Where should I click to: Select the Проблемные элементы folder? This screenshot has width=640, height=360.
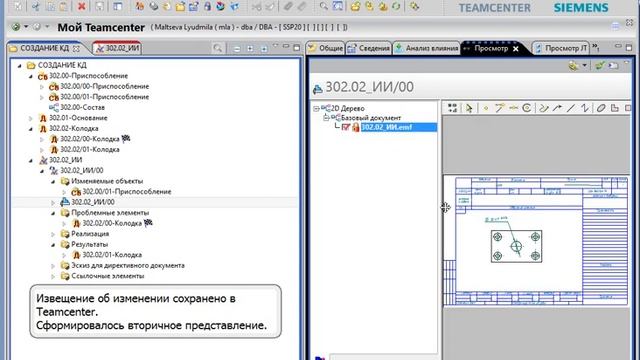click(x=110, y=213)
